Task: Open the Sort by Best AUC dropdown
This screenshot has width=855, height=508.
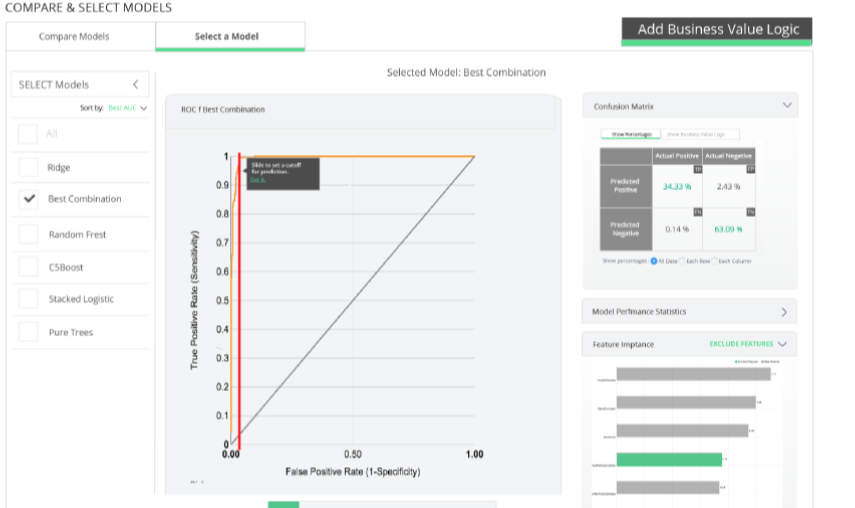Action: point(127,108)
